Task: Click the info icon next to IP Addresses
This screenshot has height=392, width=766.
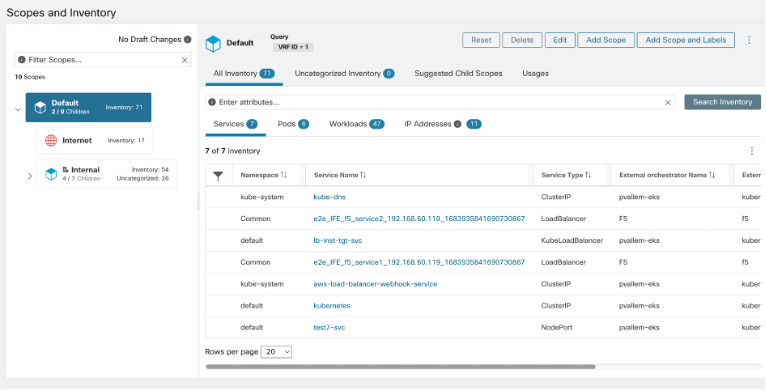Action: 458,124
